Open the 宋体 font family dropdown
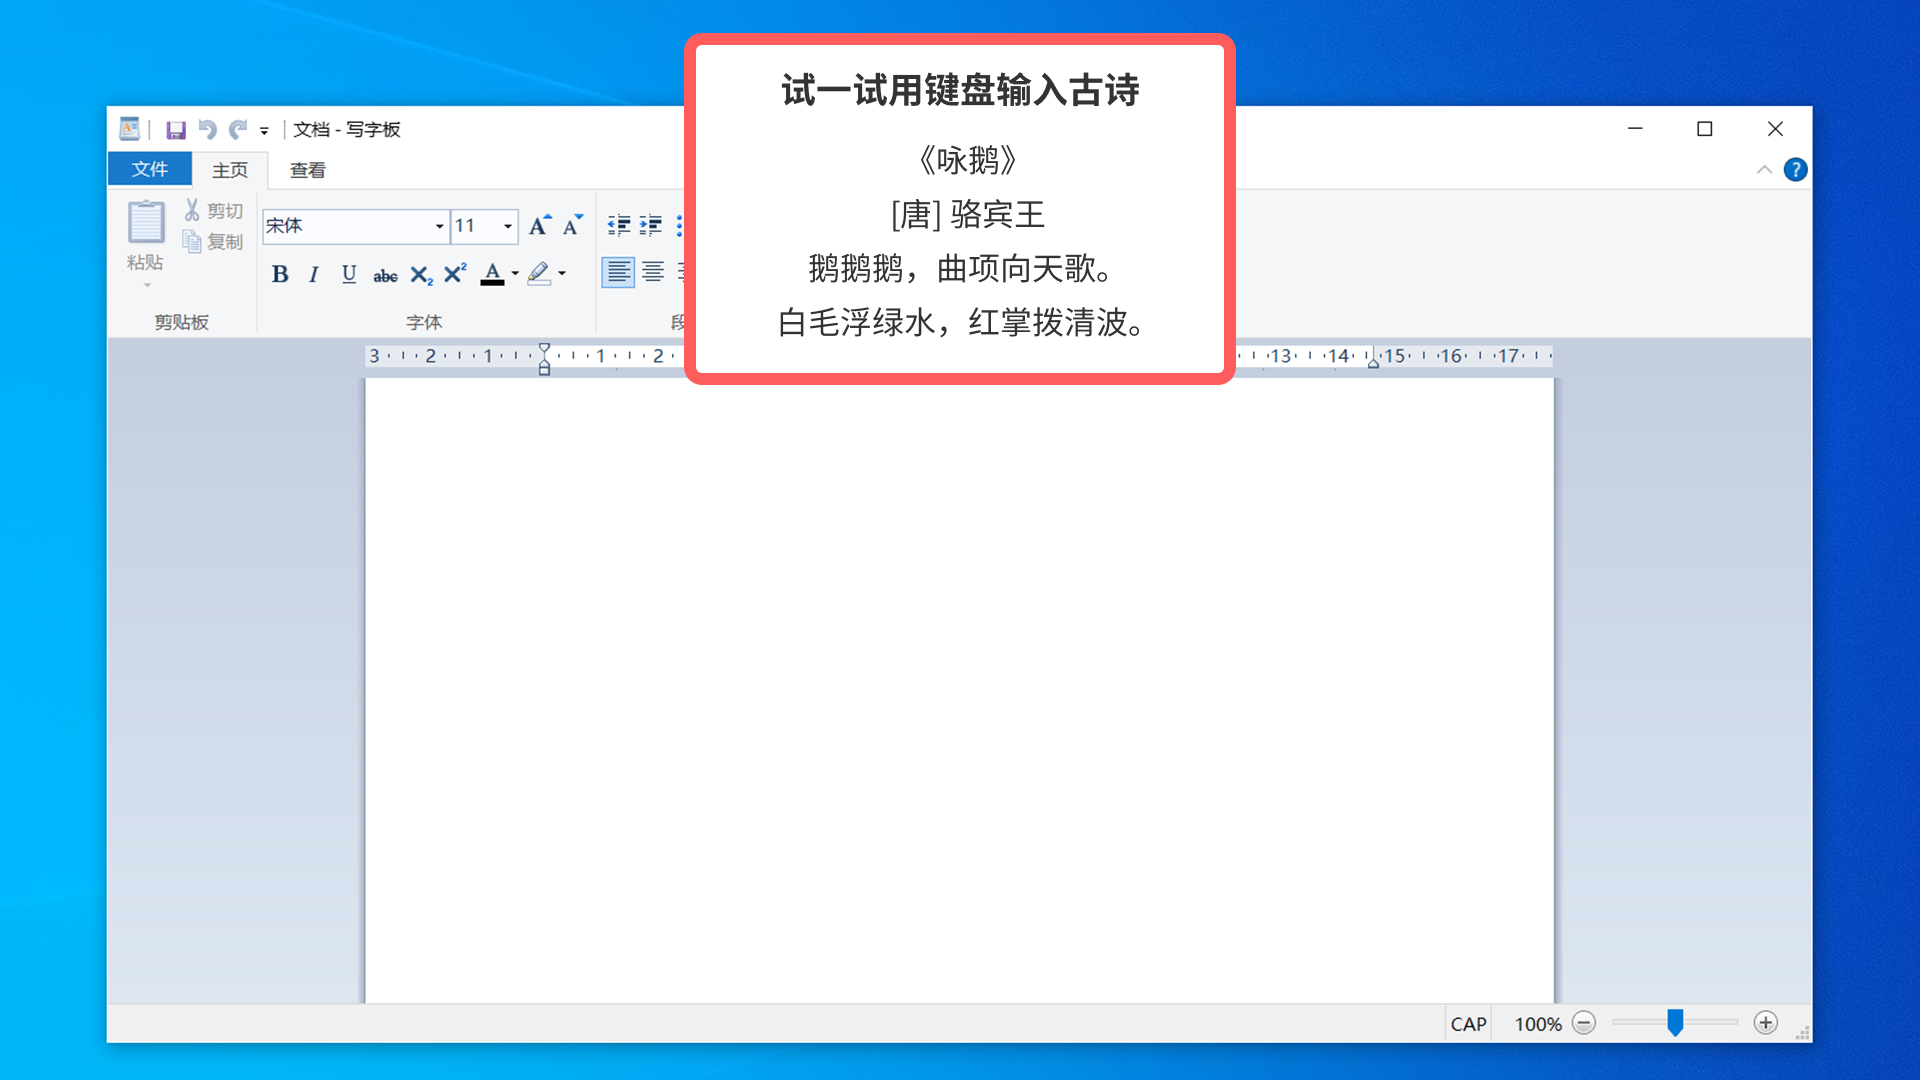 439,226
